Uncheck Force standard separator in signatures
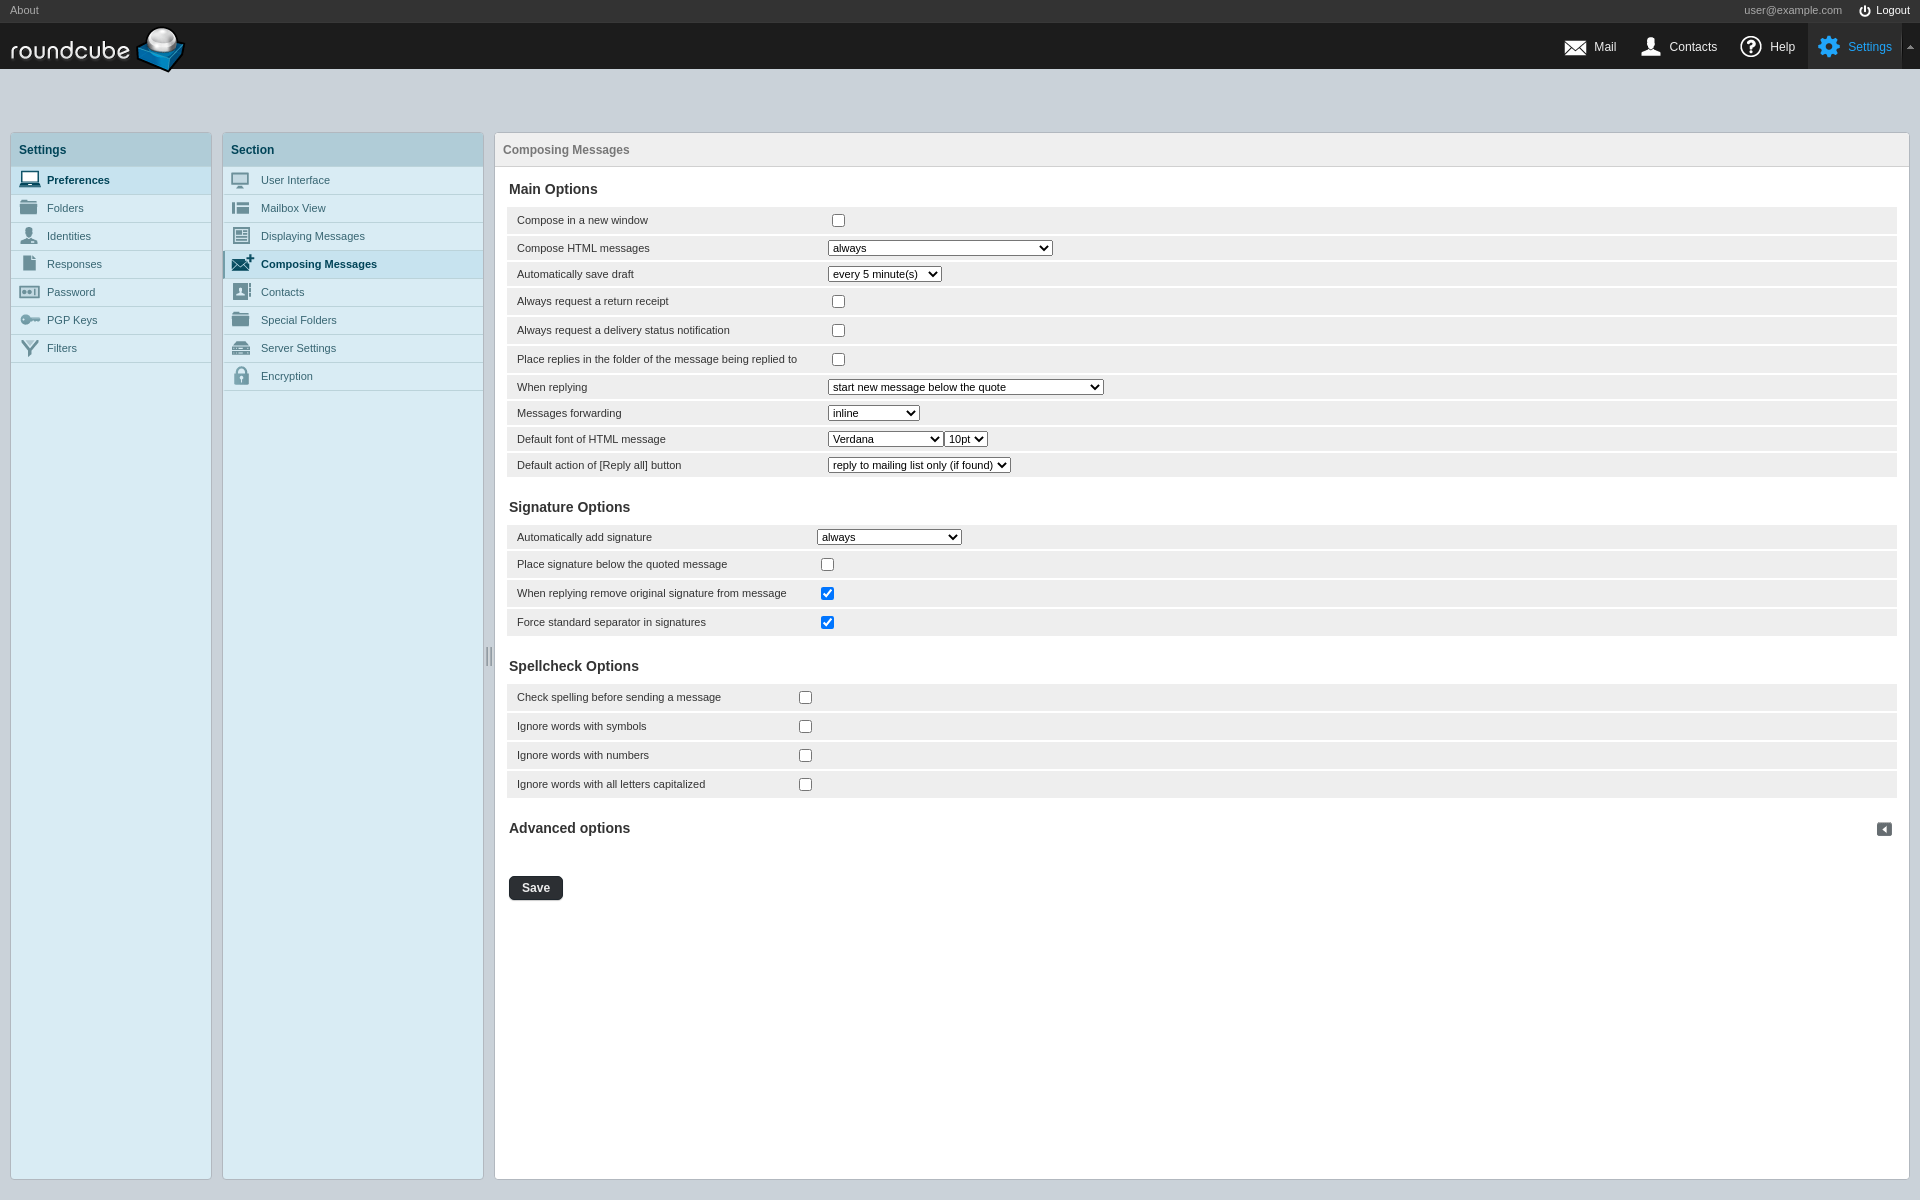This screenshot has height=1200, width=1920. [x=827, y=623]
